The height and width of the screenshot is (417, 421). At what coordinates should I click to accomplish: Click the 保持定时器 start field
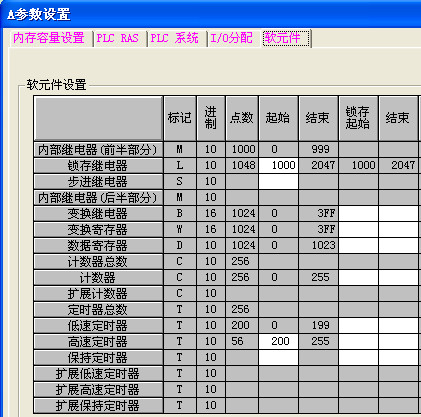[278, 357]
